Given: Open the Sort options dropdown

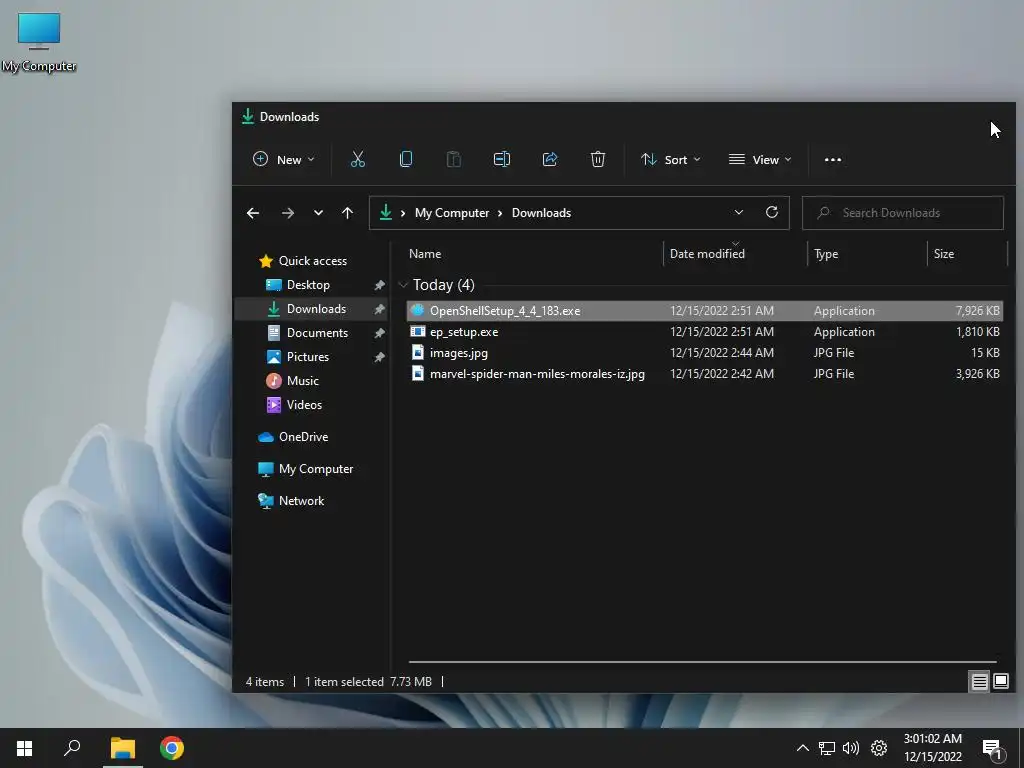Looking at the screenshot, I should pos(671,159).
